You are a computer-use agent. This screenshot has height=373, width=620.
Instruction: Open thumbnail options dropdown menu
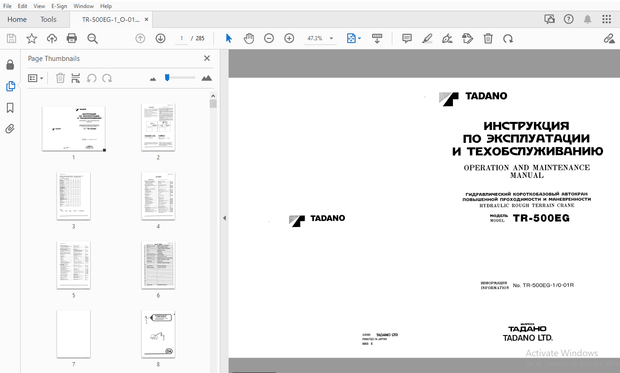[36, 78]
